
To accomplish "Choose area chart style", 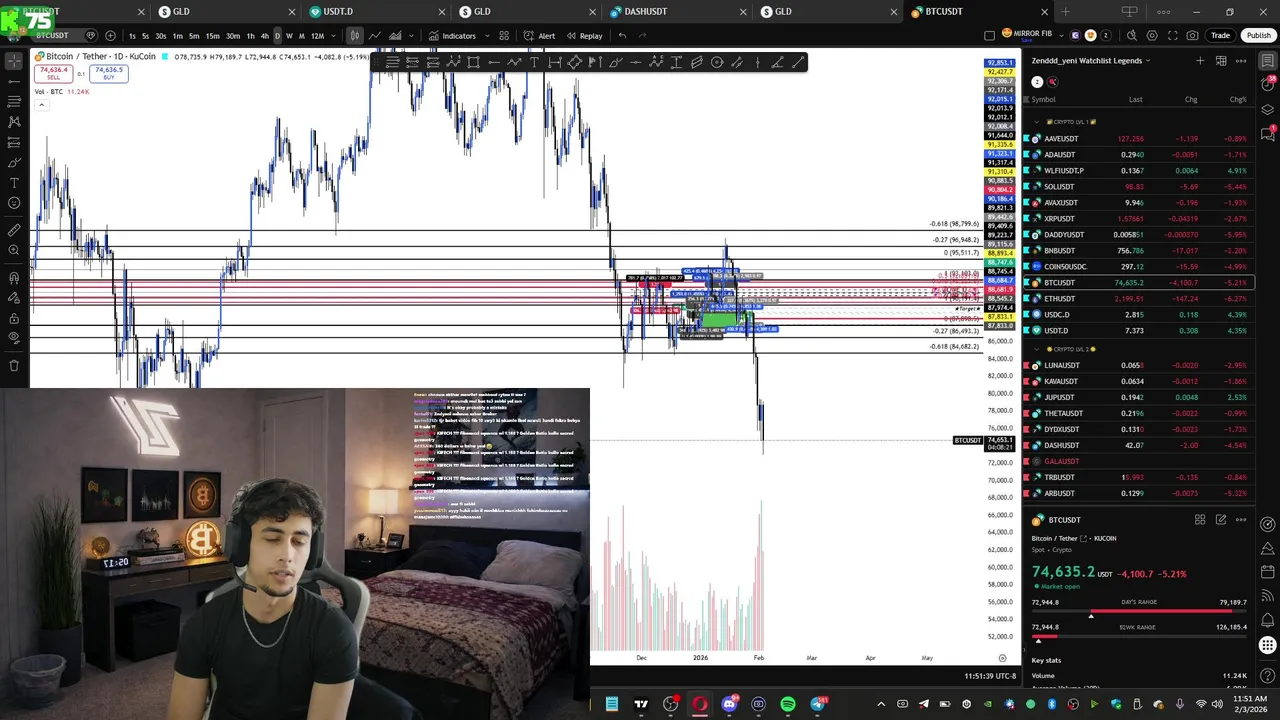I will (x=395, y=36).
